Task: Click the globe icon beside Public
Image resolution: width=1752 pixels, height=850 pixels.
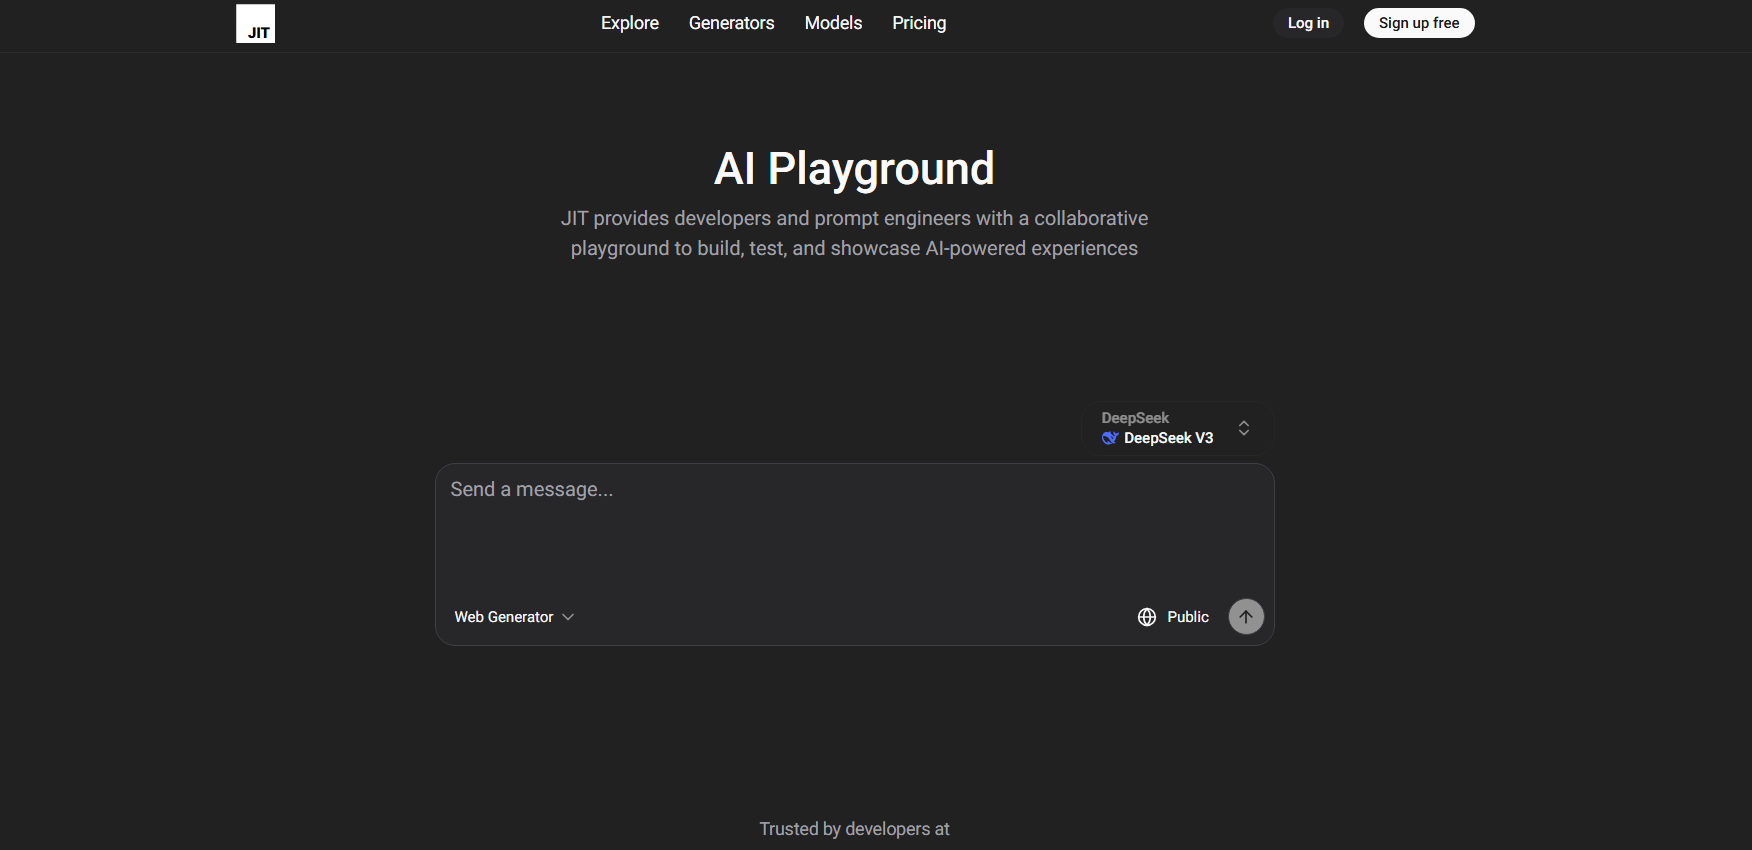Action: (x=1147, y=617)
